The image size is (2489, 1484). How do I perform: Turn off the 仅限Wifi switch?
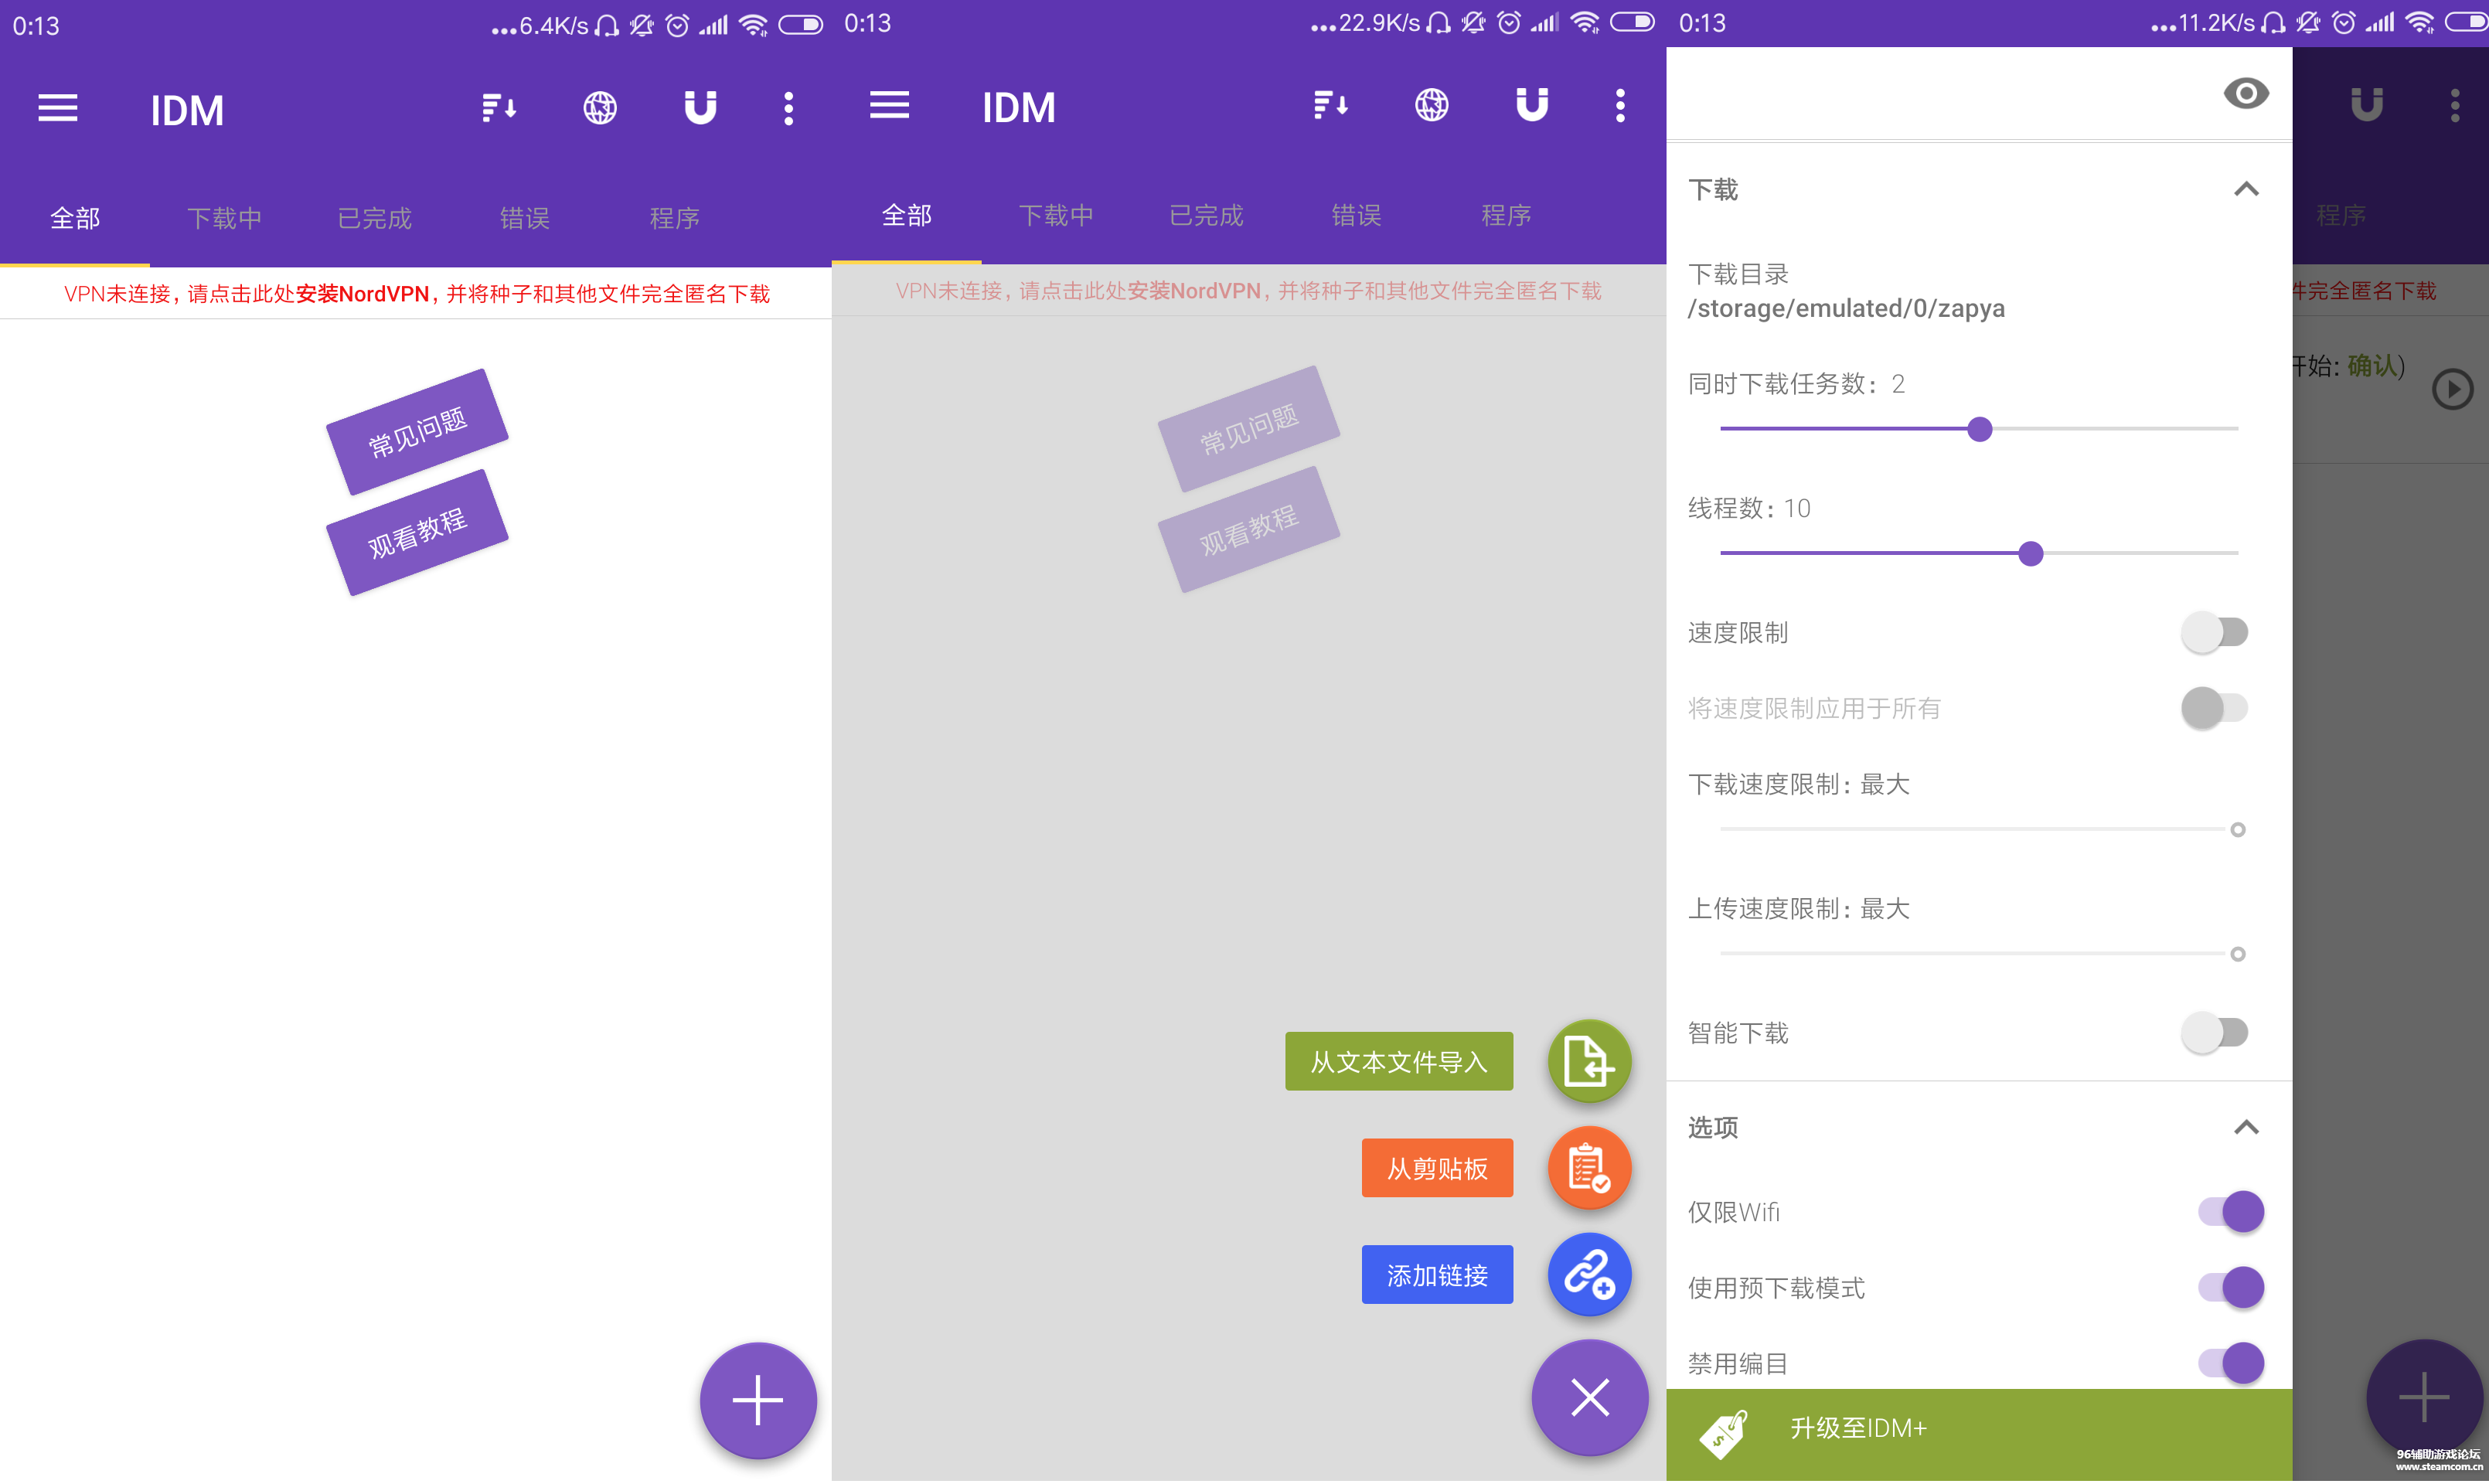point(2230,1212)
